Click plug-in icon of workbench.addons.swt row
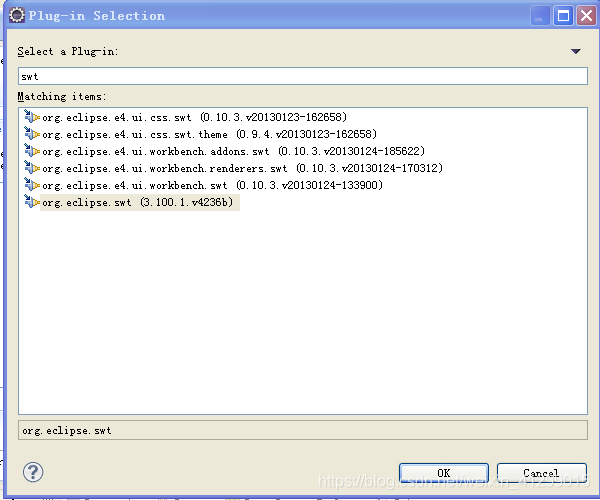The height and width of the screenshot is (500, 600). point(32,150)
